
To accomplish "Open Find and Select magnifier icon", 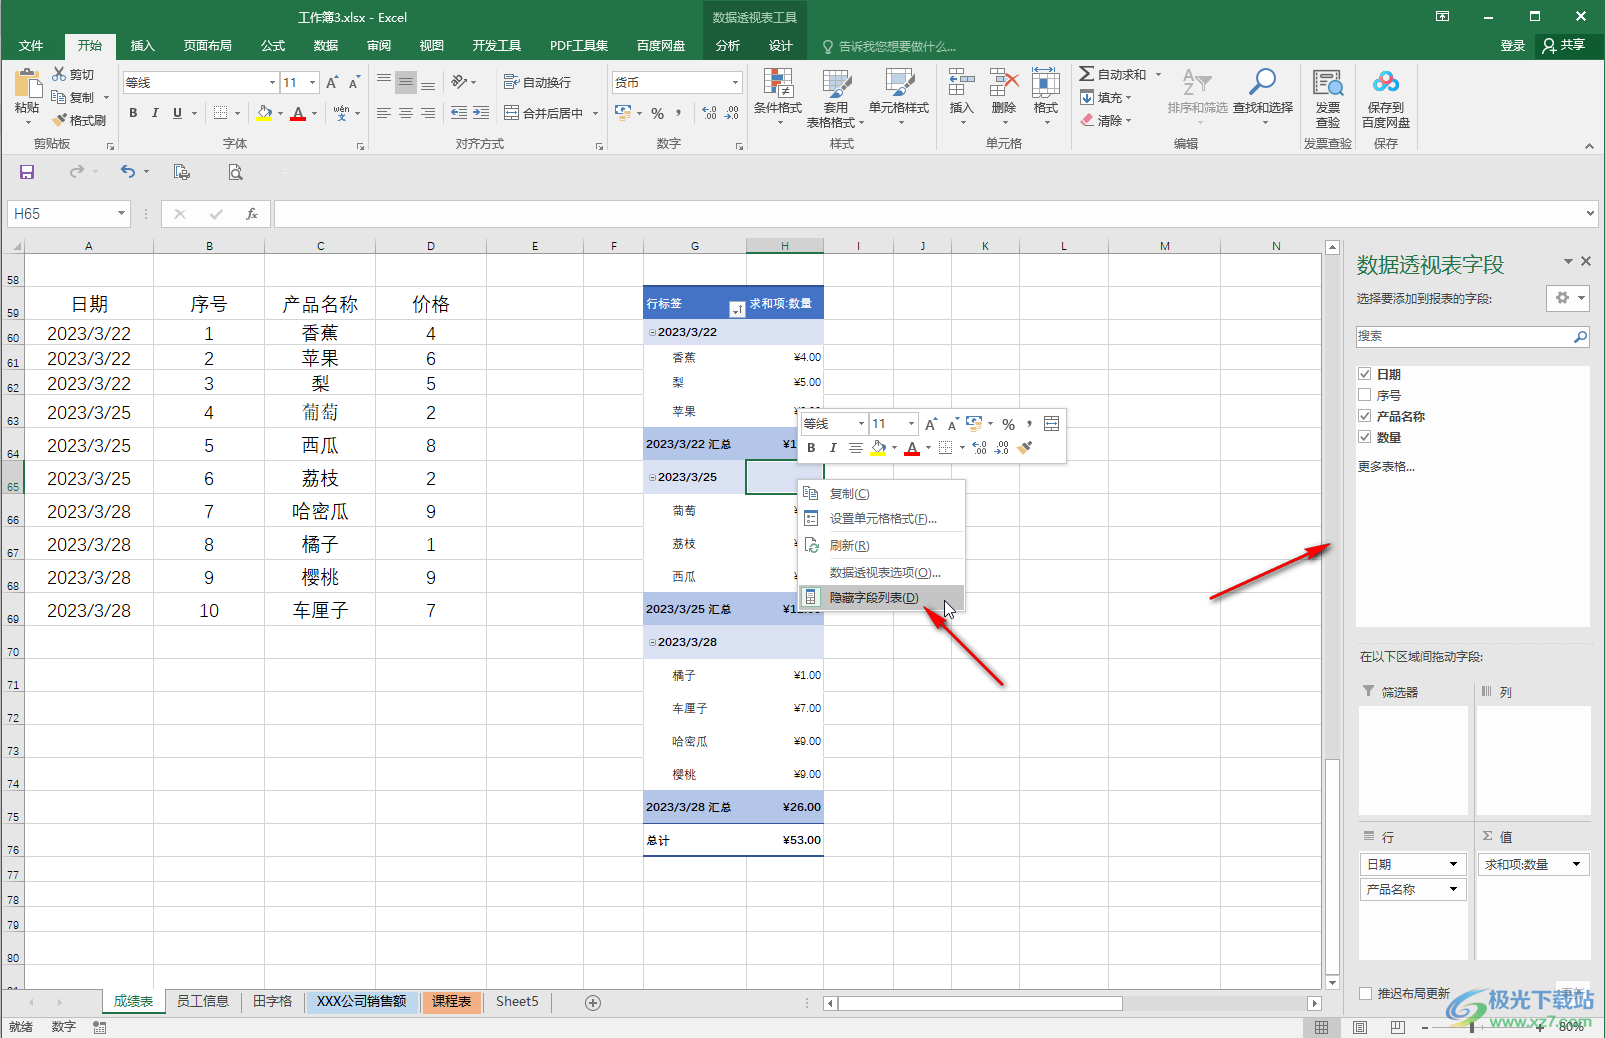I will click(x=1262, y=83).
